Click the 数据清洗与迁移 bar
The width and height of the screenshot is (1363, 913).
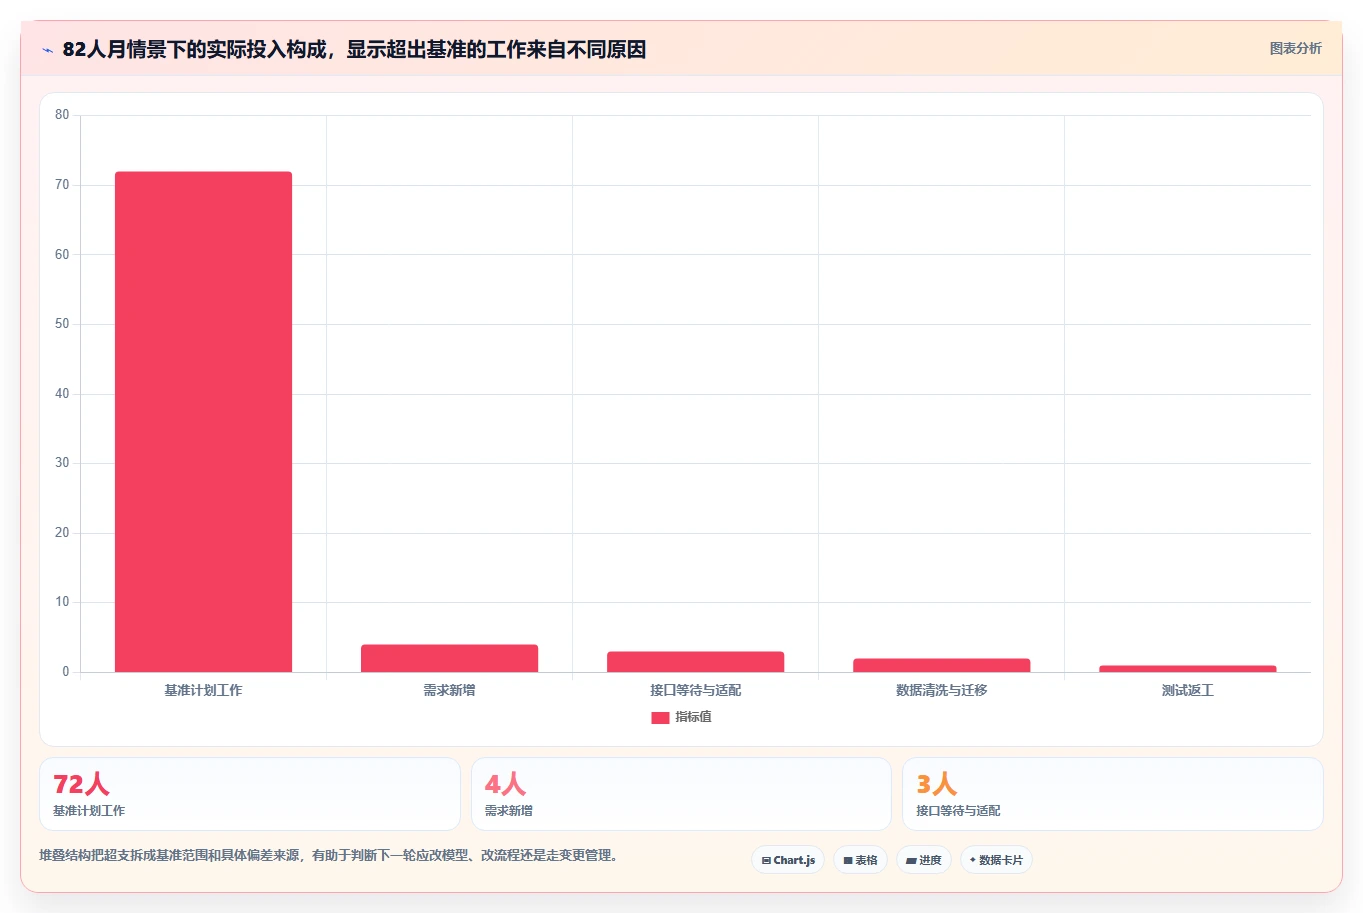click(x=941, y=665)
